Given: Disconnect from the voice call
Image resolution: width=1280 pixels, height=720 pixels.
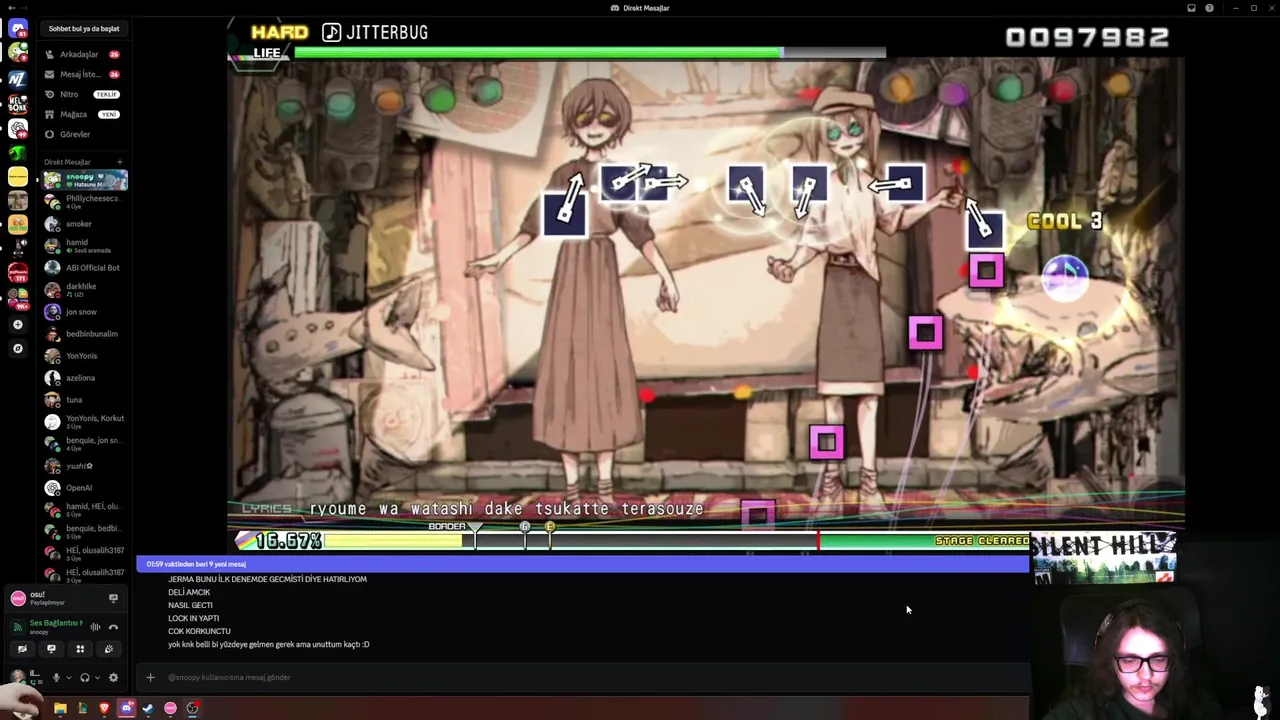Looking at the screenshot, I should pos(113,627).
